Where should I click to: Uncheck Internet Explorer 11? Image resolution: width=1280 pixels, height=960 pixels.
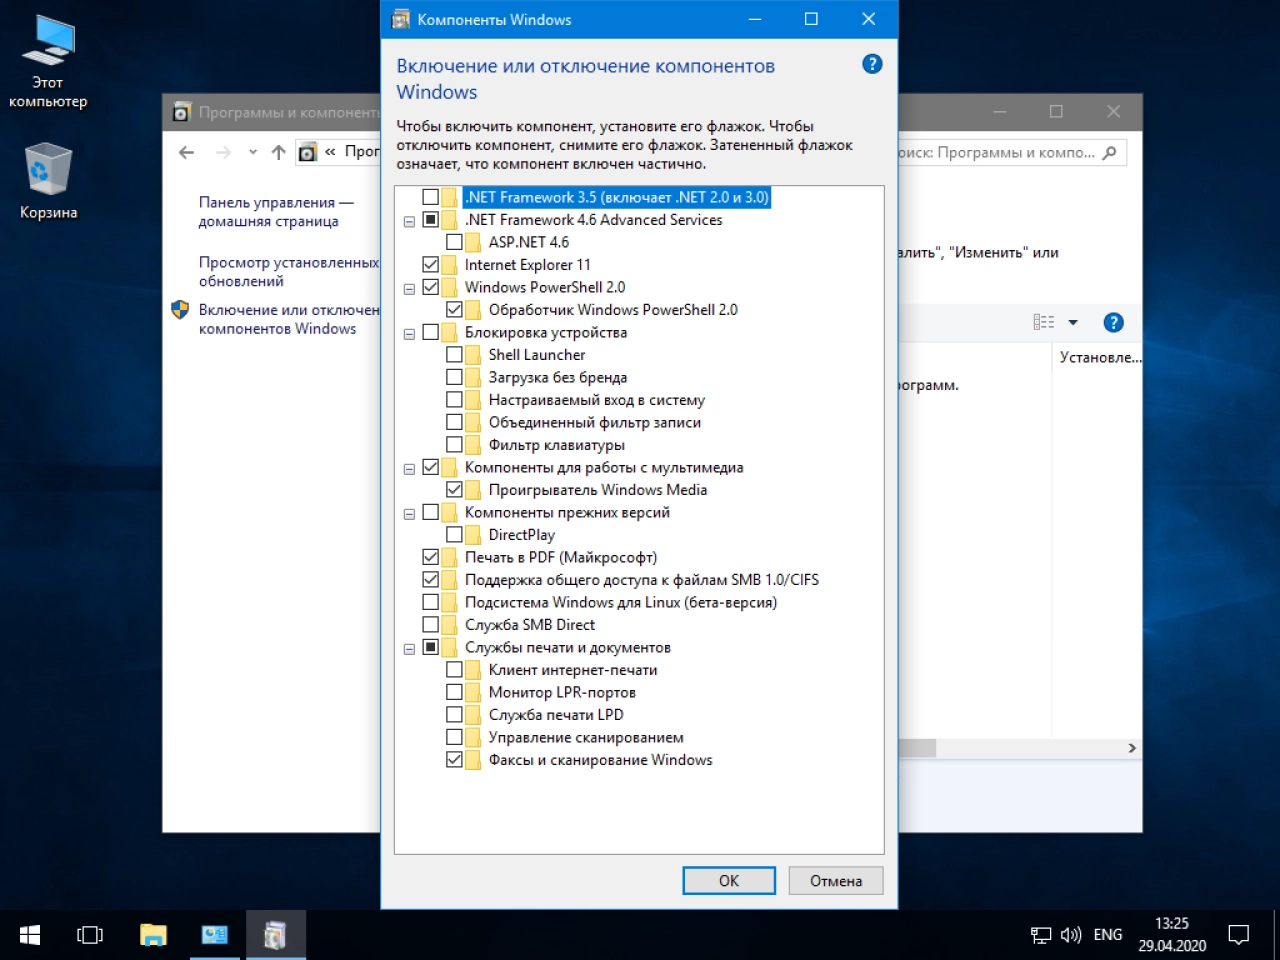(430, 265)
